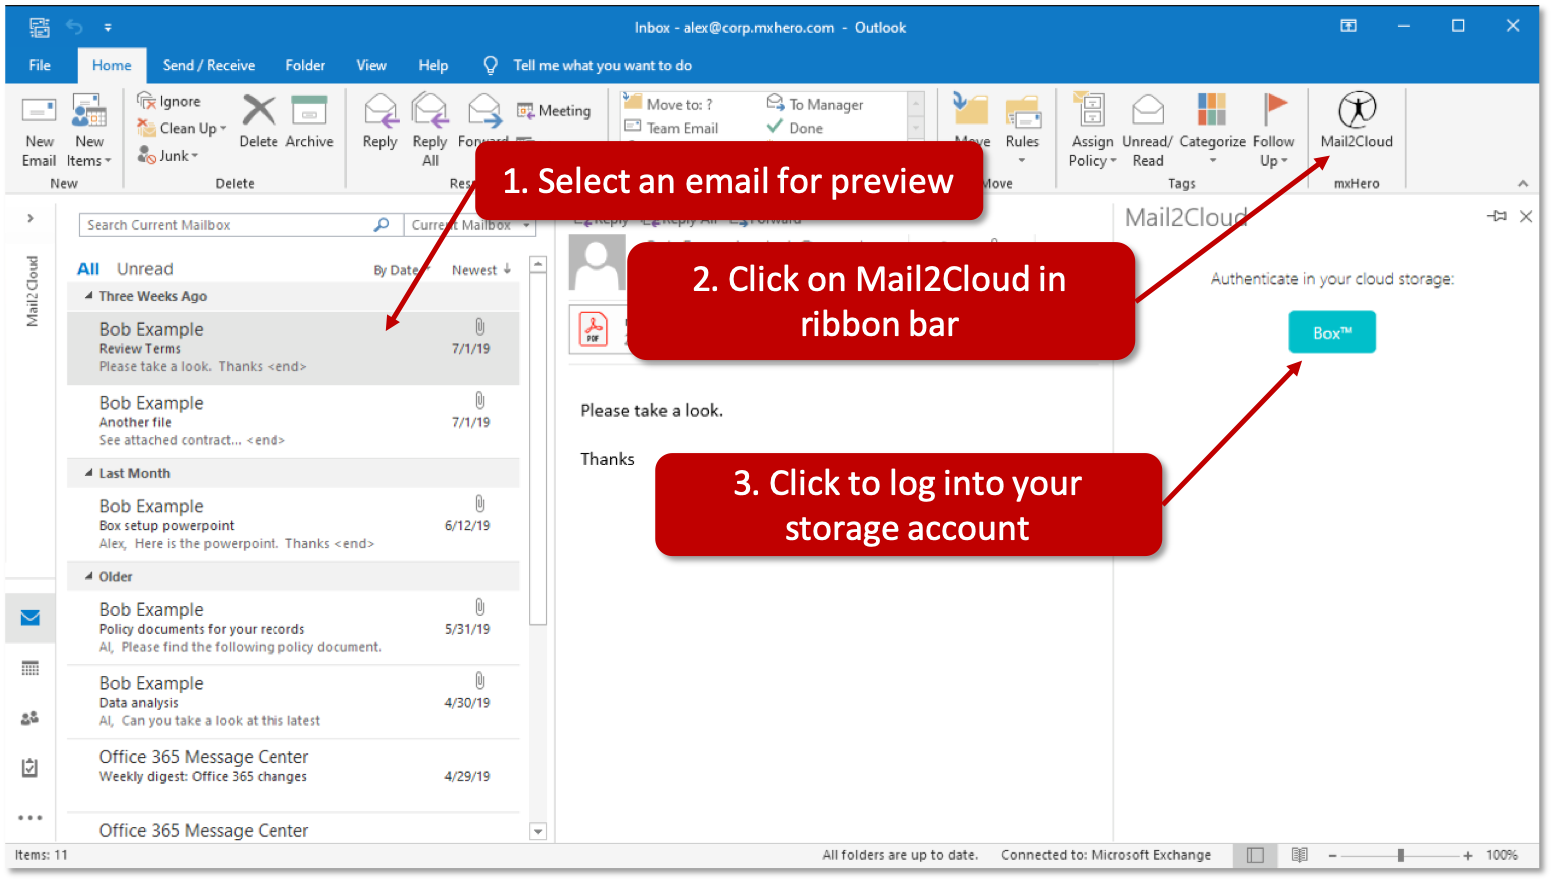1552x879 pixels.
Task: Select the Team Email quick step
Action: click(x=671, y=128)
